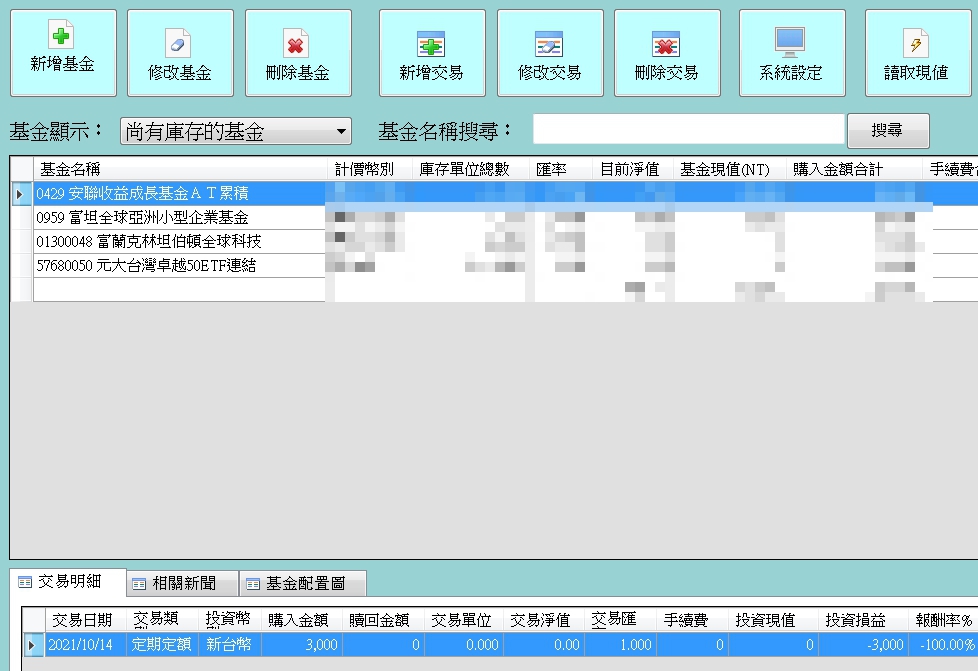Click the 新增交易 add transaction icon

pos(431,44)
